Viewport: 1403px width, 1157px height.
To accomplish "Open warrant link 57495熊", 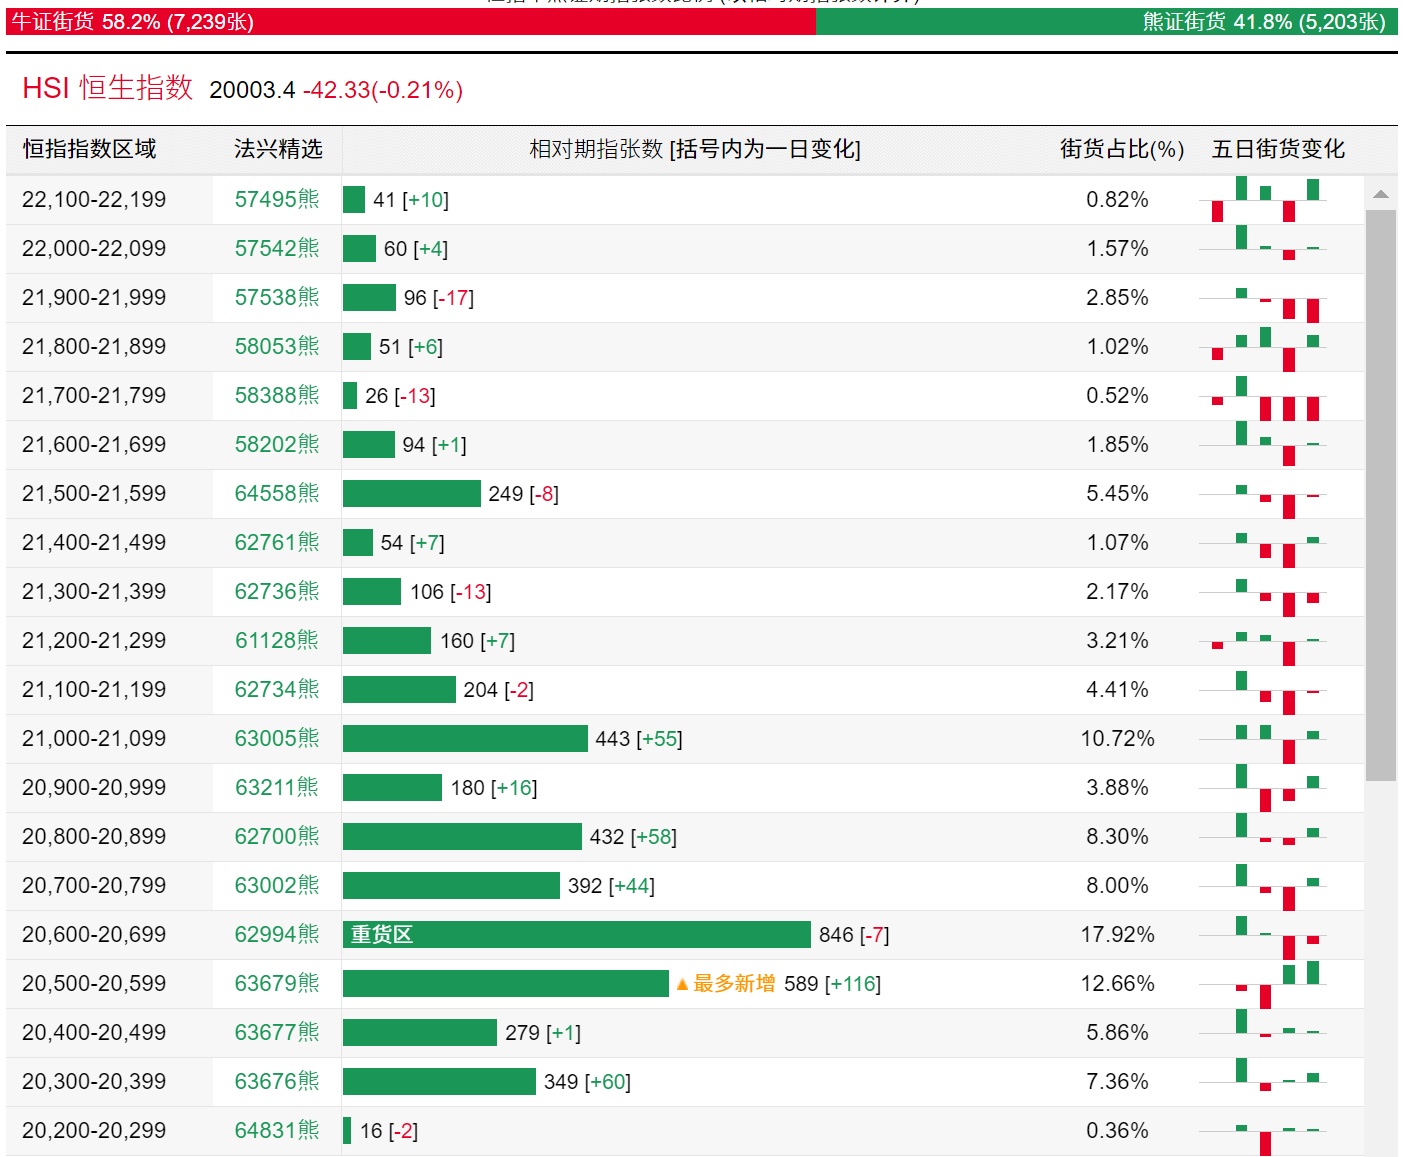I will (x=277, y=199).
